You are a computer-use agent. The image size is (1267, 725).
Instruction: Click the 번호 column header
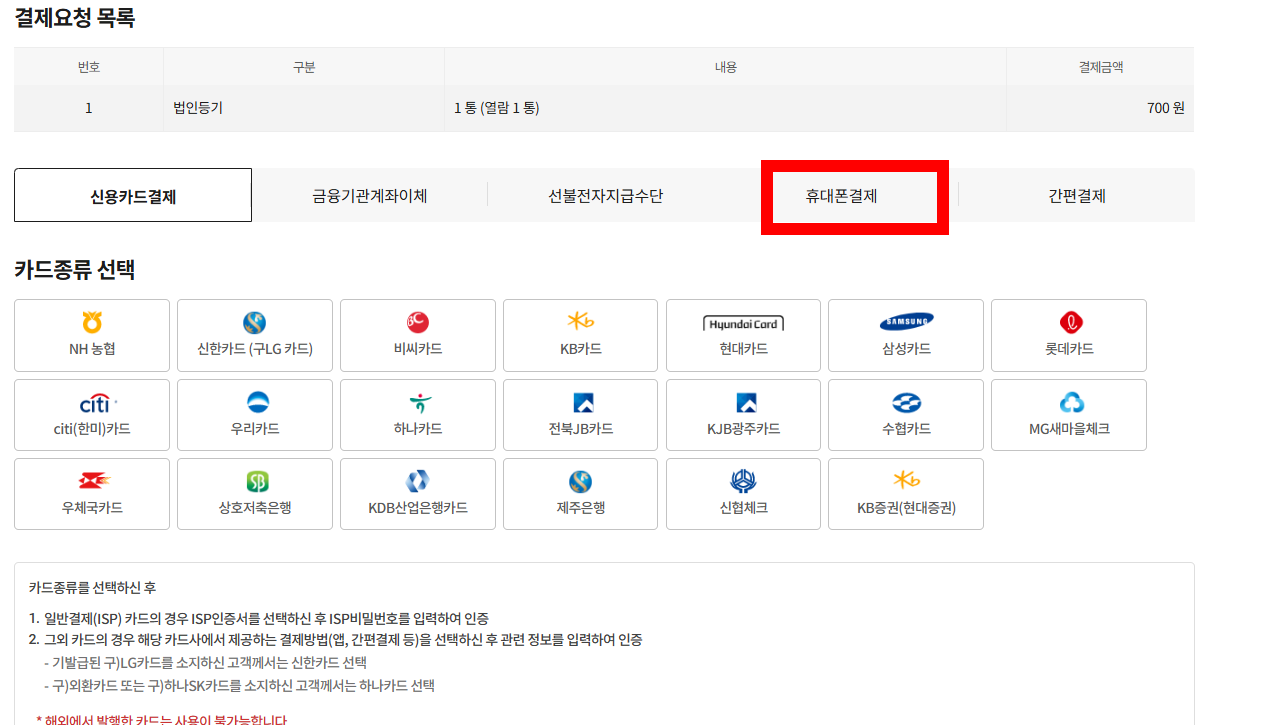[89, 67]
